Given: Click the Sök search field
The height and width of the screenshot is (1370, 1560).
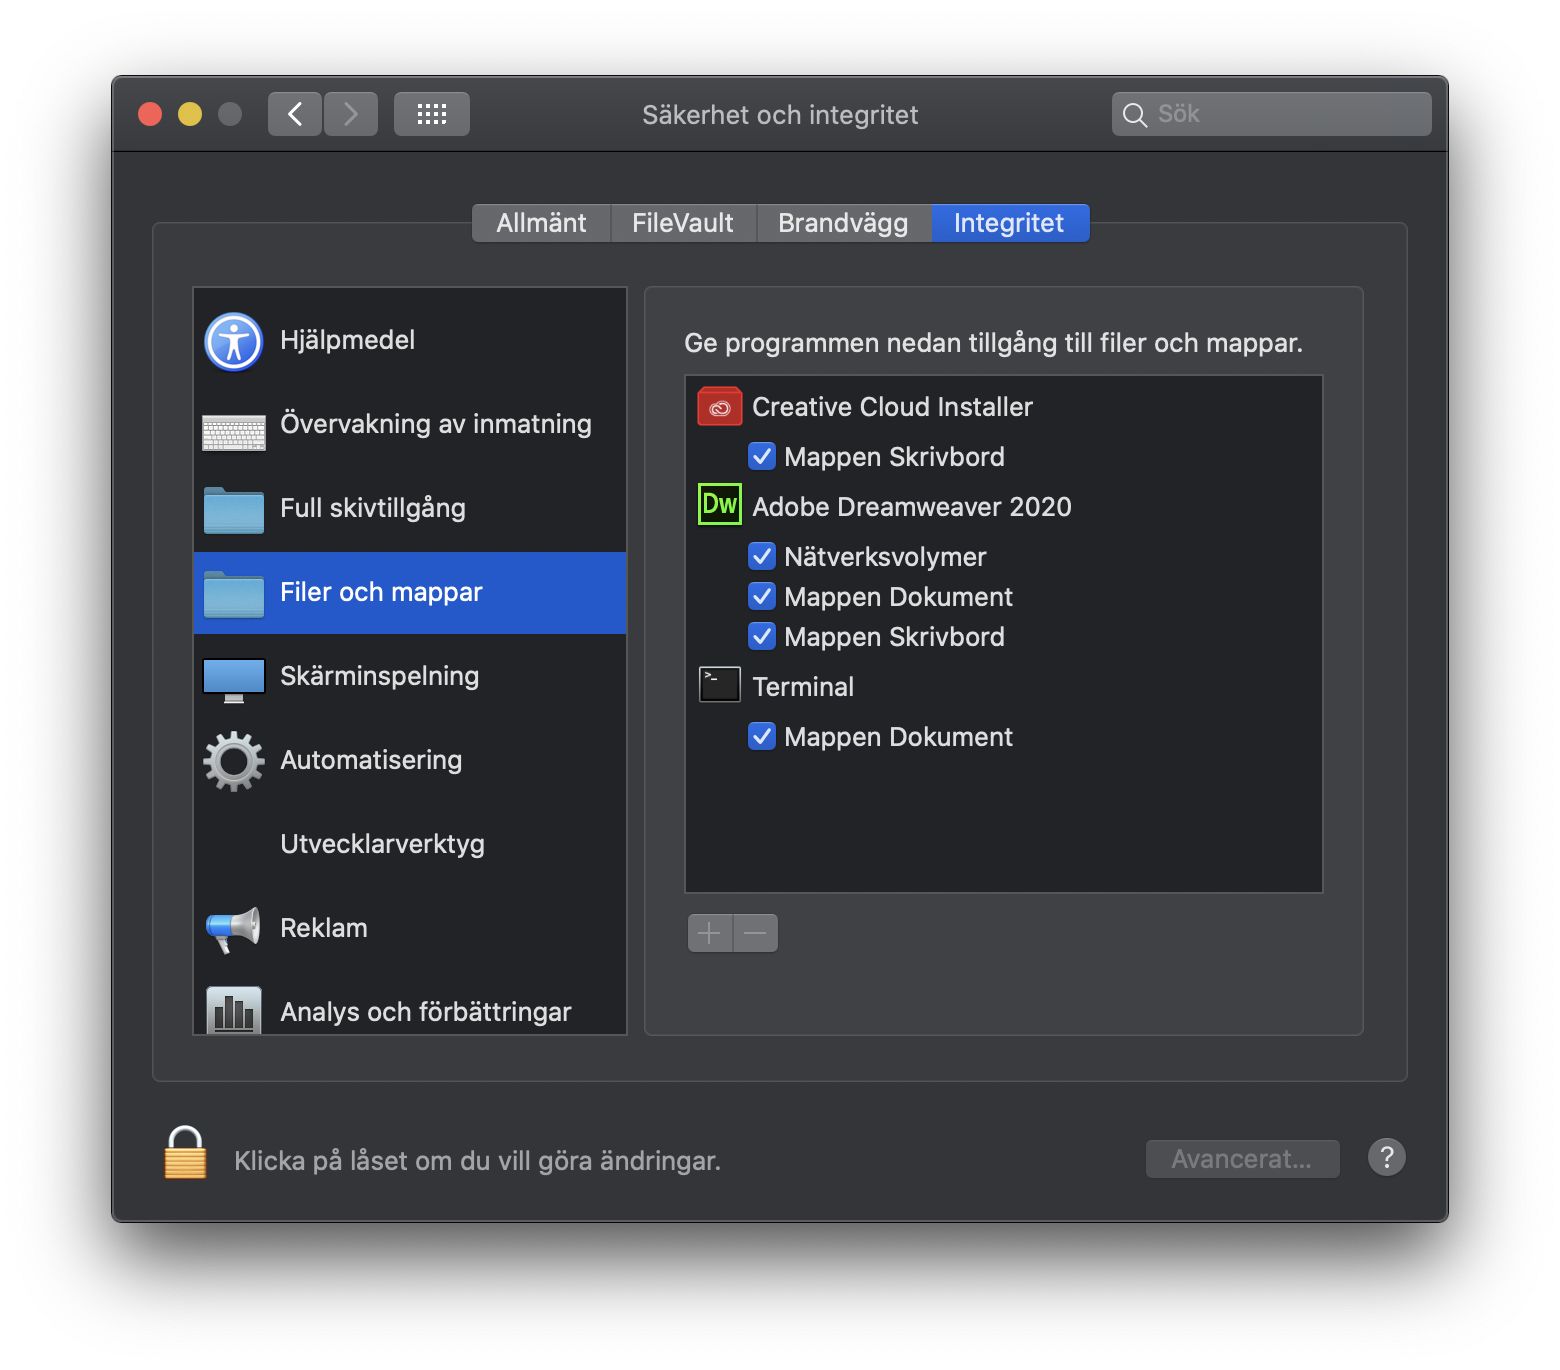Looking at the screenshot, I should pos(1272,114).
